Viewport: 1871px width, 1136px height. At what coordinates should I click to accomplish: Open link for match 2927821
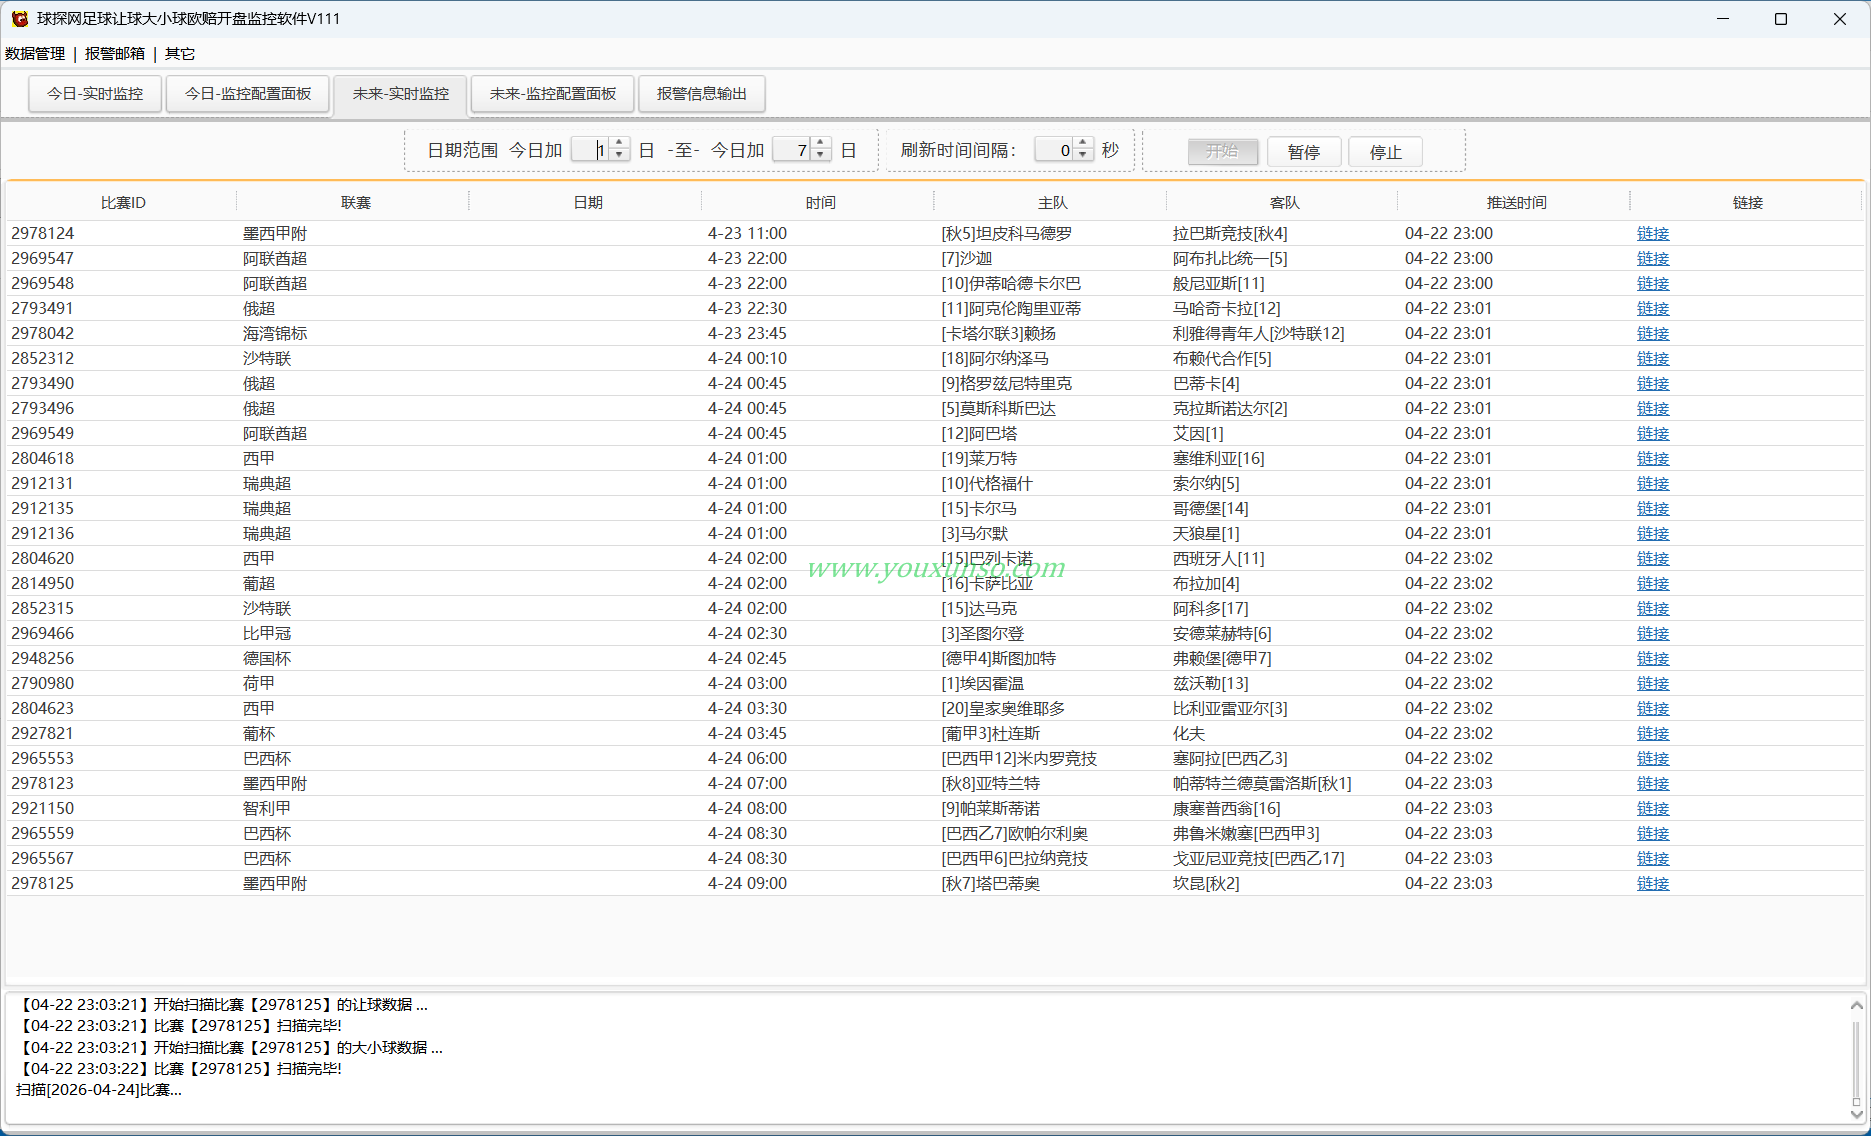point(1653,734)
